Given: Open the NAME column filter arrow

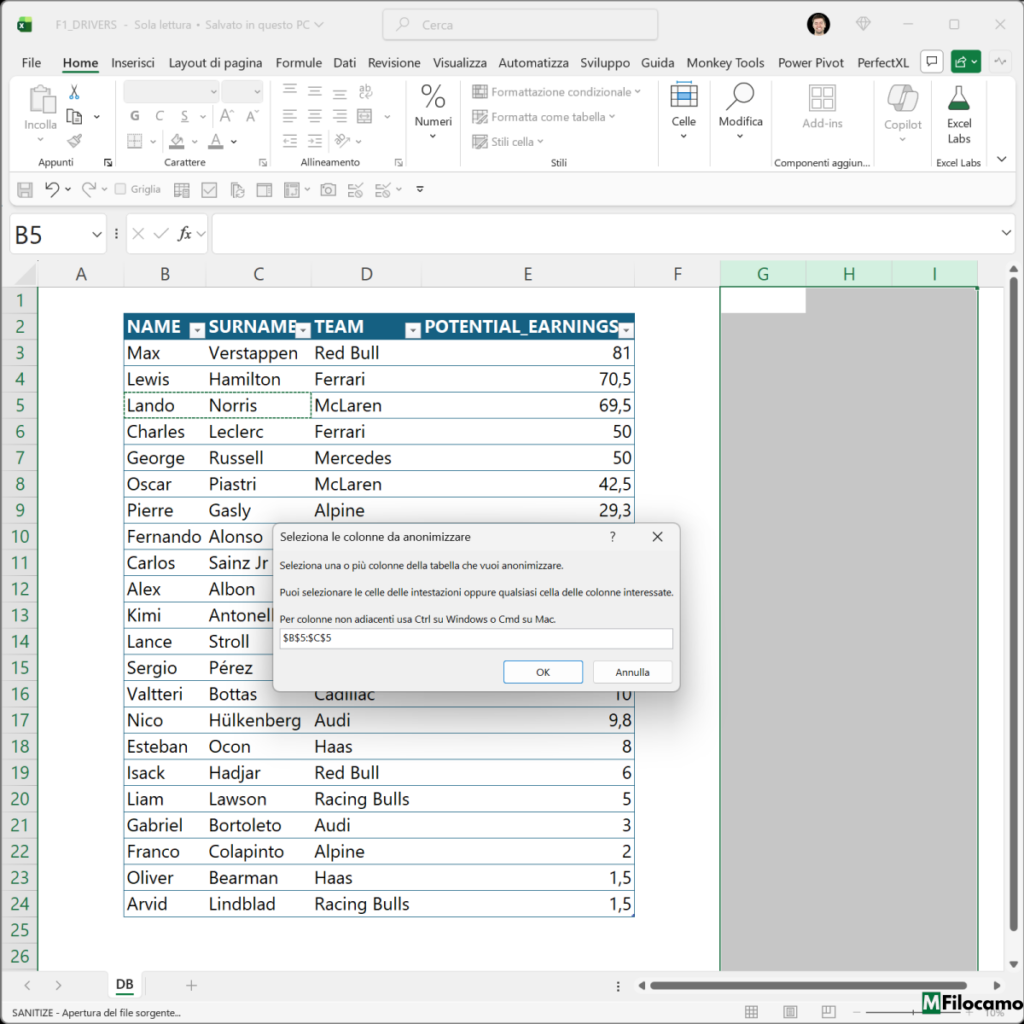Looking at the screenshot, I should (x=197, y=330).
